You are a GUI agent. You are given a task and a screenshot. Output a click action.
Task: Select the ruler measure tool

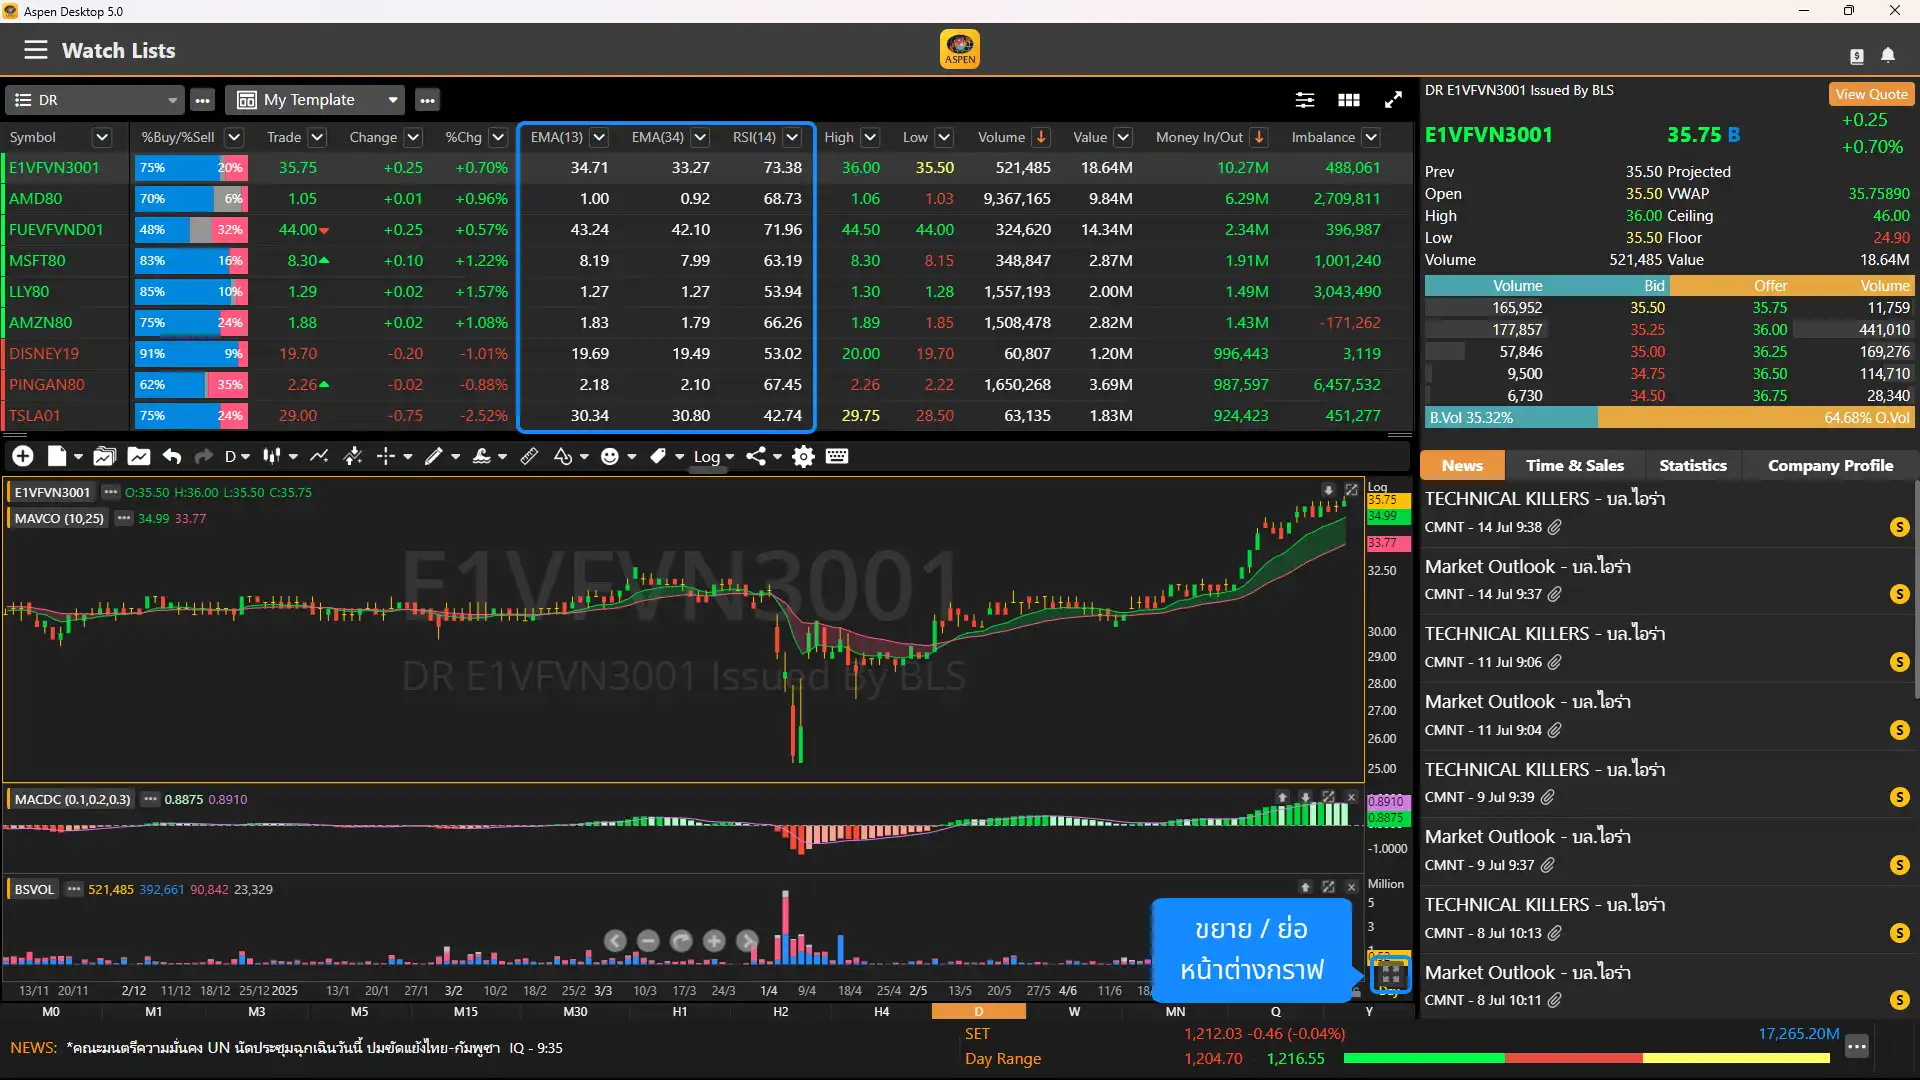[x=529, y=457]
